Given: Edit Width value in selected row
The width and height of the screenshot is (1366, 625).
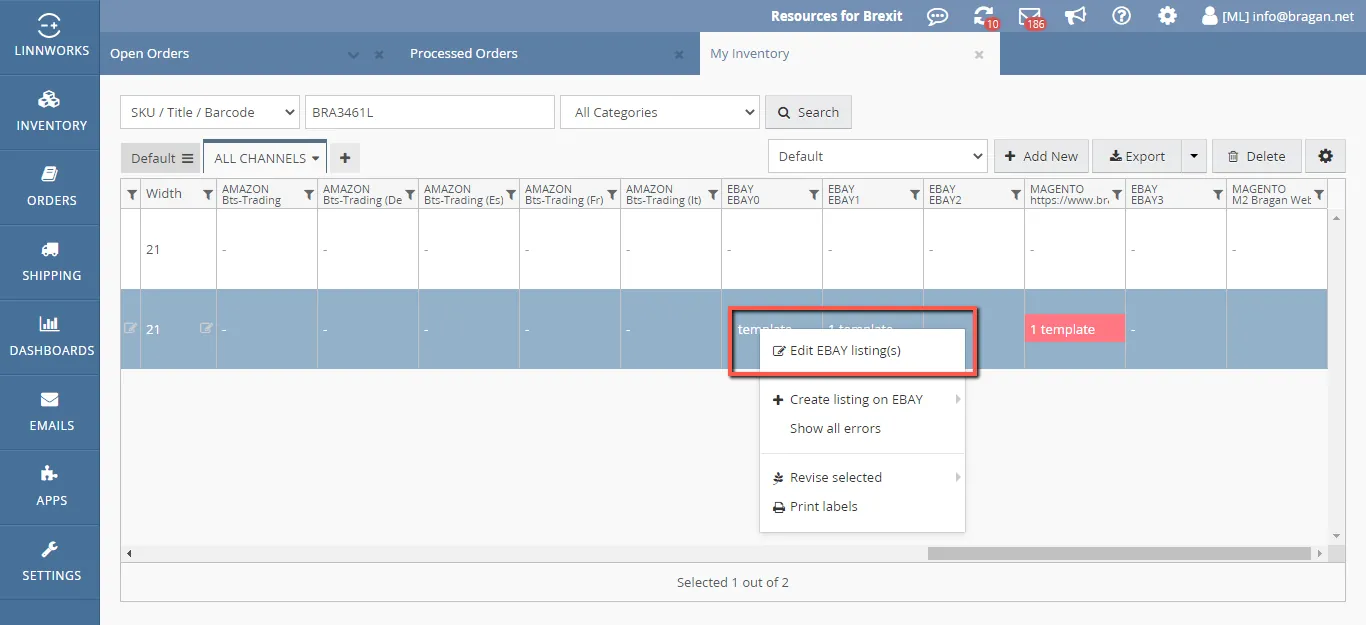Looking at the screenshot, I should 207,328.
